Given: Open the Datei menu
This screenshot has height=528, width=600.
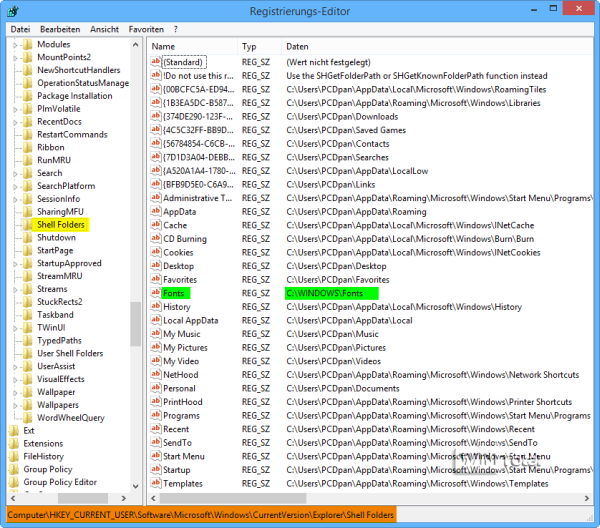Looking at the screenshot, I should tap(20, 29).
